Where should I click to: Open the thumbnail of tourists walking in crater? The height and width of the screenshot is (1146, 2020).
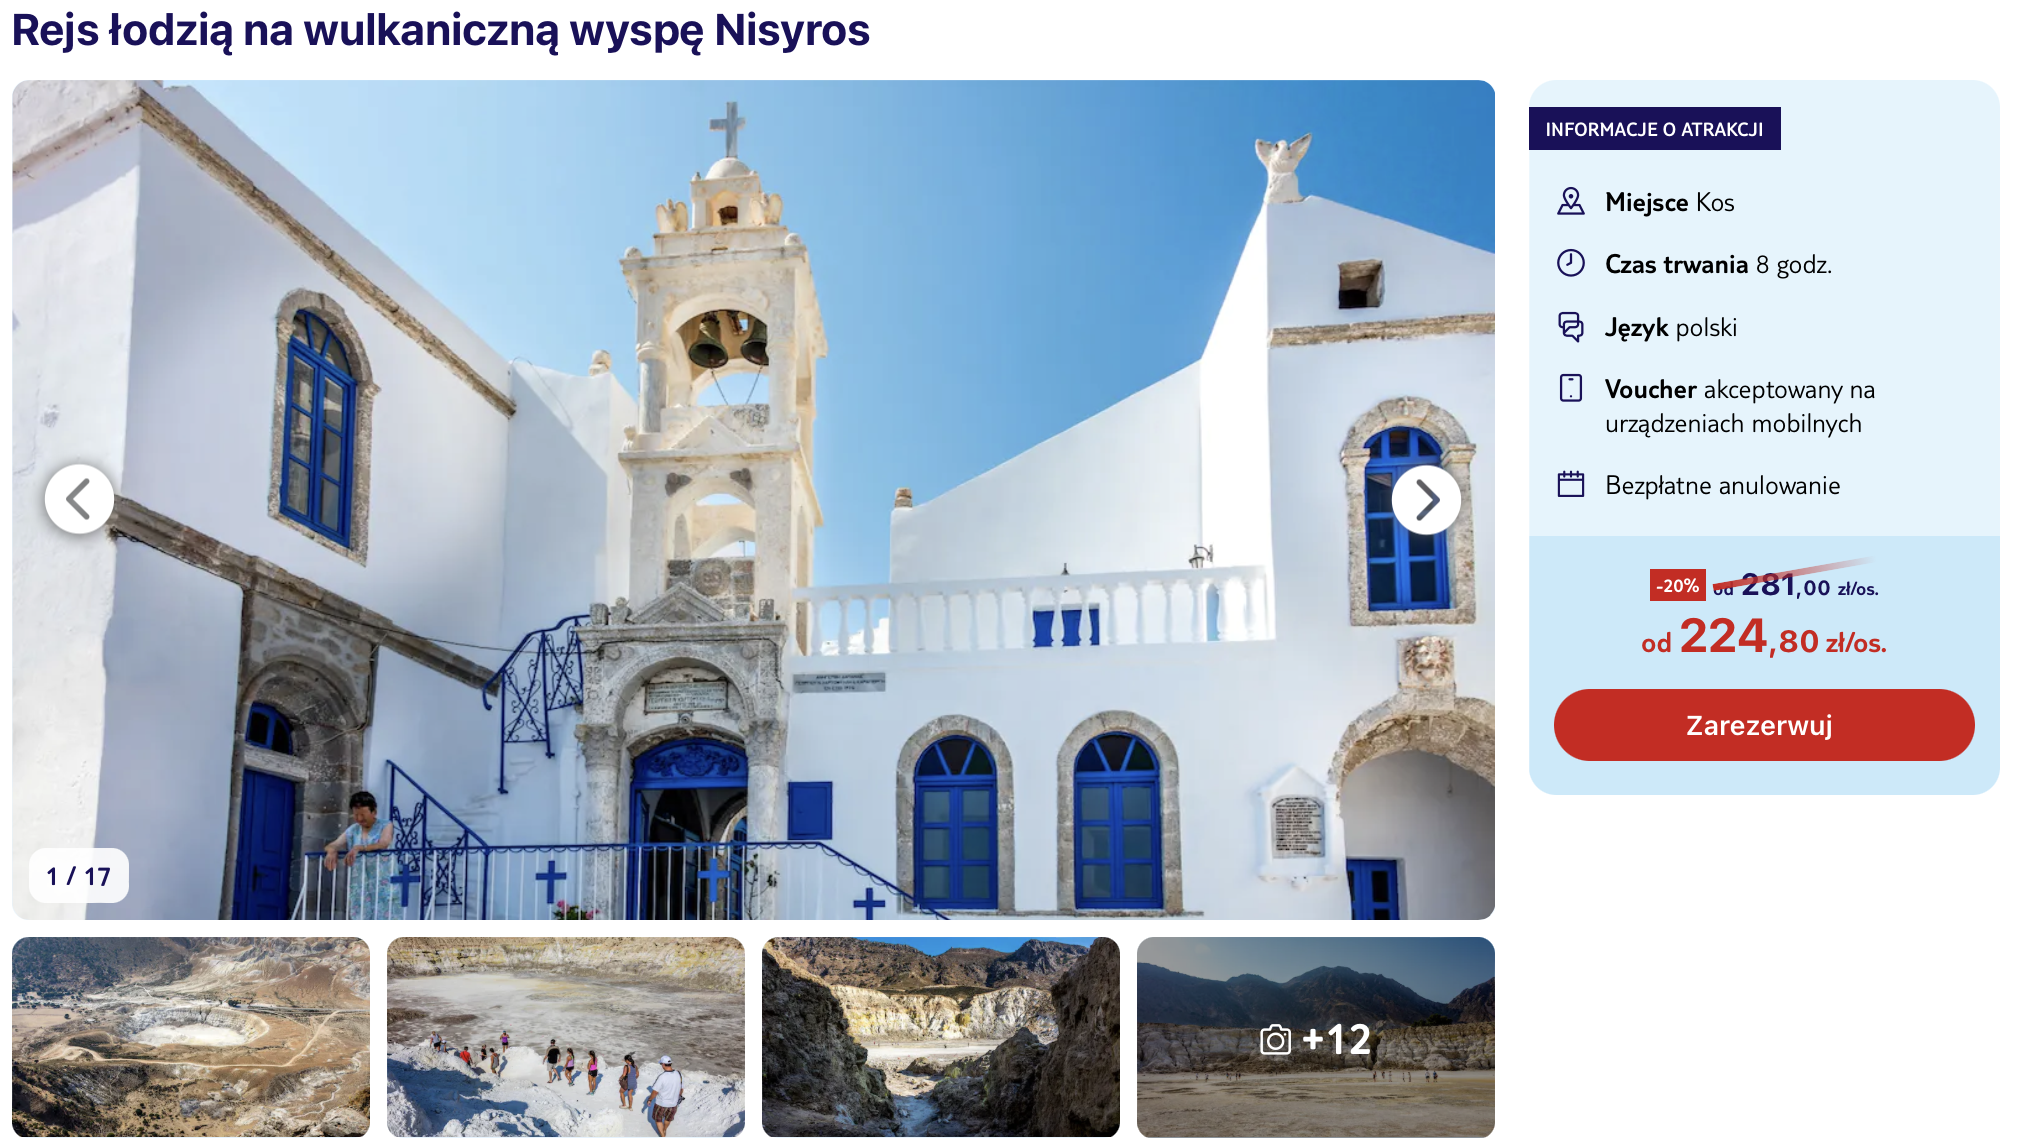click(566, 1037)
